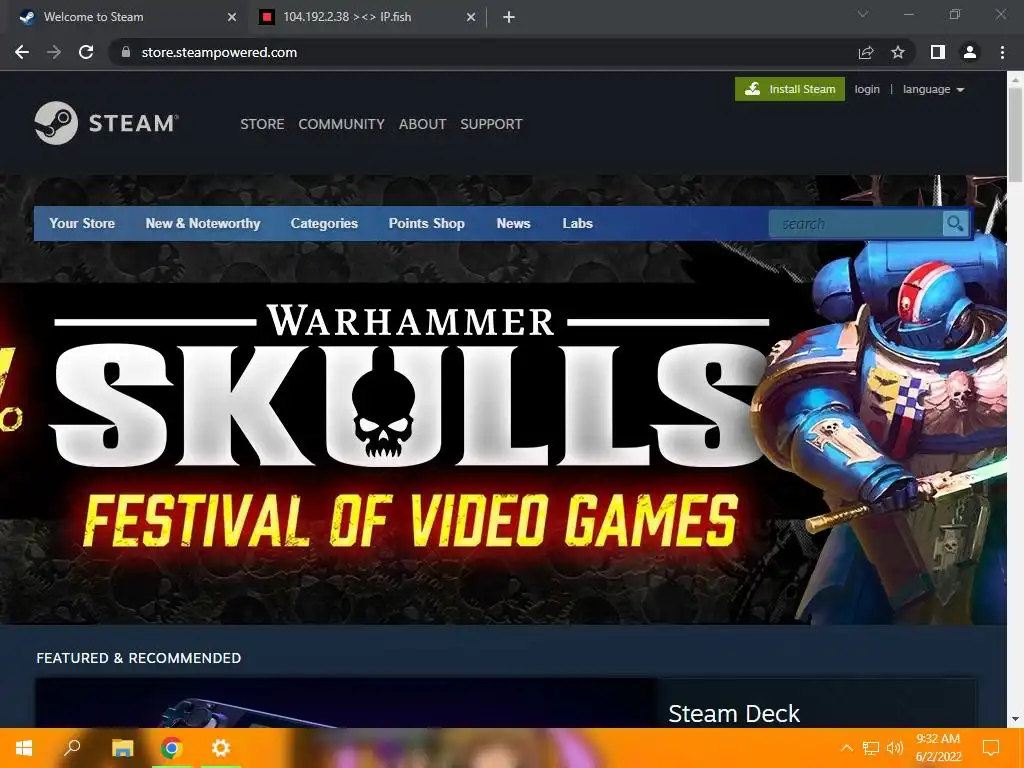
Task: Click the Chrome icon on the taskbar
Action: [x=171, y=748]
